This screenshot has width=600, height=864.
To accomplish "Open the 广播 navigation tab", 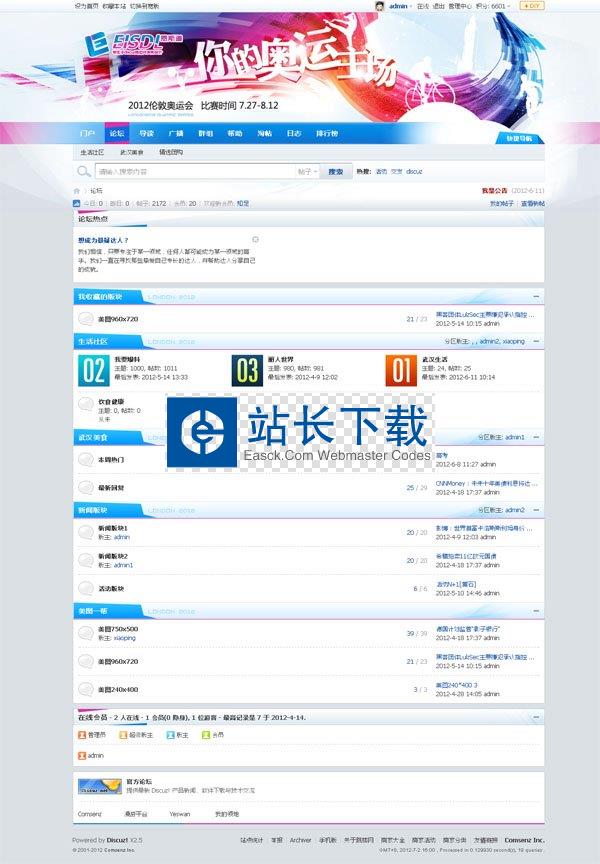I will (x=176, y=133).
